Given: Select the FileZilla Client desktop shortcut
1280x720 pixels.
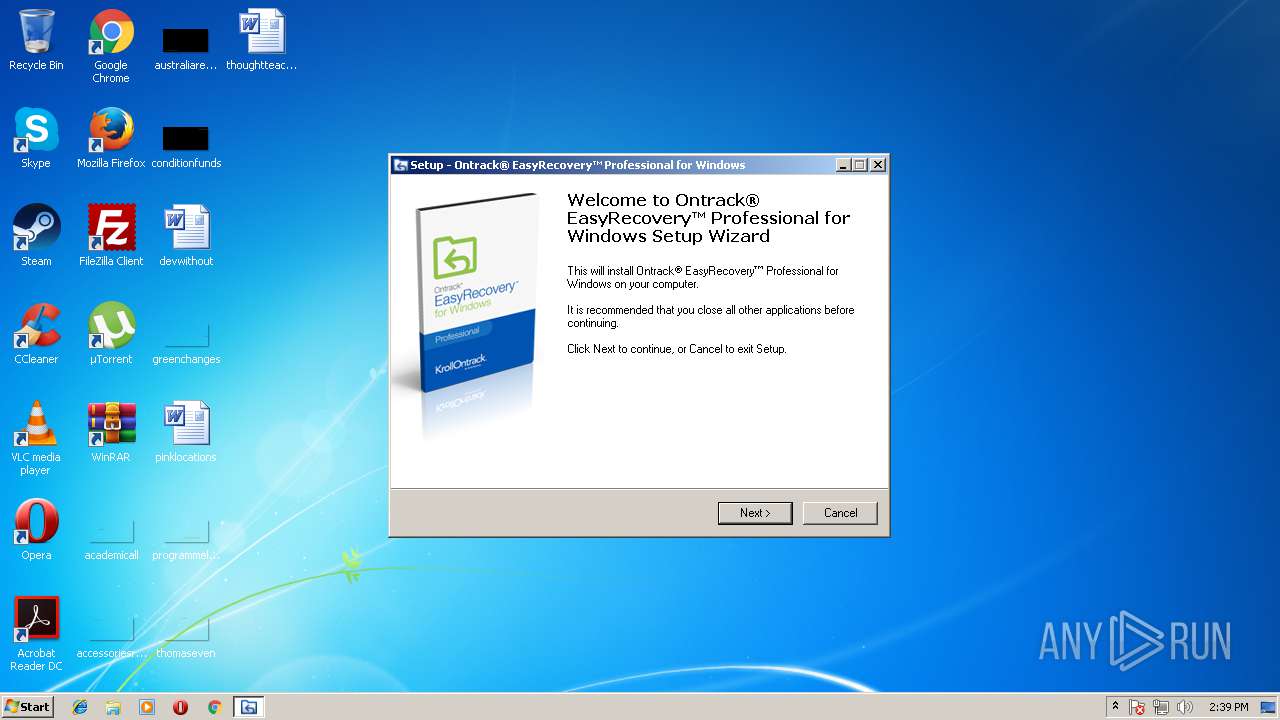Looking at the screenshot, I should coord(111,236).
